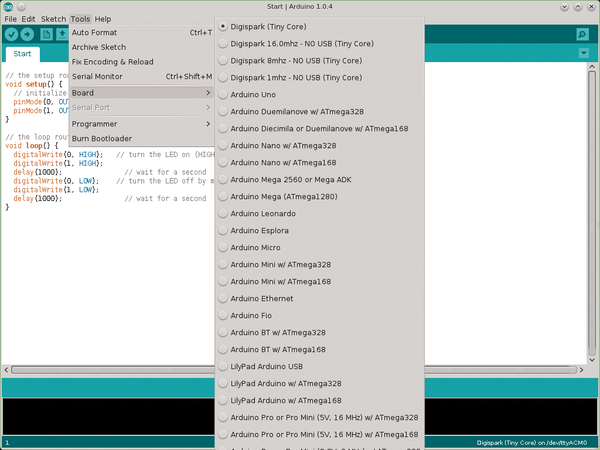The height and width of the screenshot is (450, 600).
Task: Close the open Tools menu
Action: coord(80,19)
